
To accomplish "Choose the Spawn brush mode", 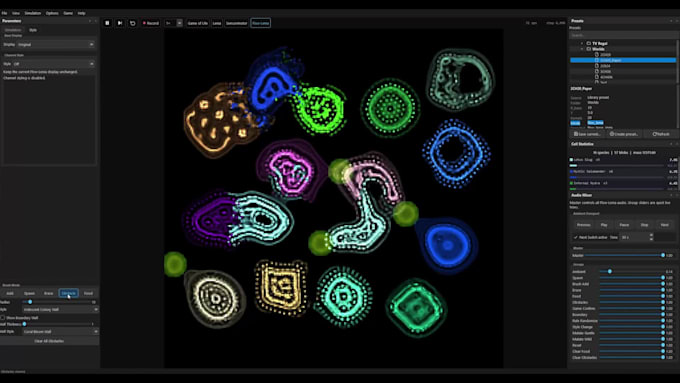I will [x=29, y=293].
